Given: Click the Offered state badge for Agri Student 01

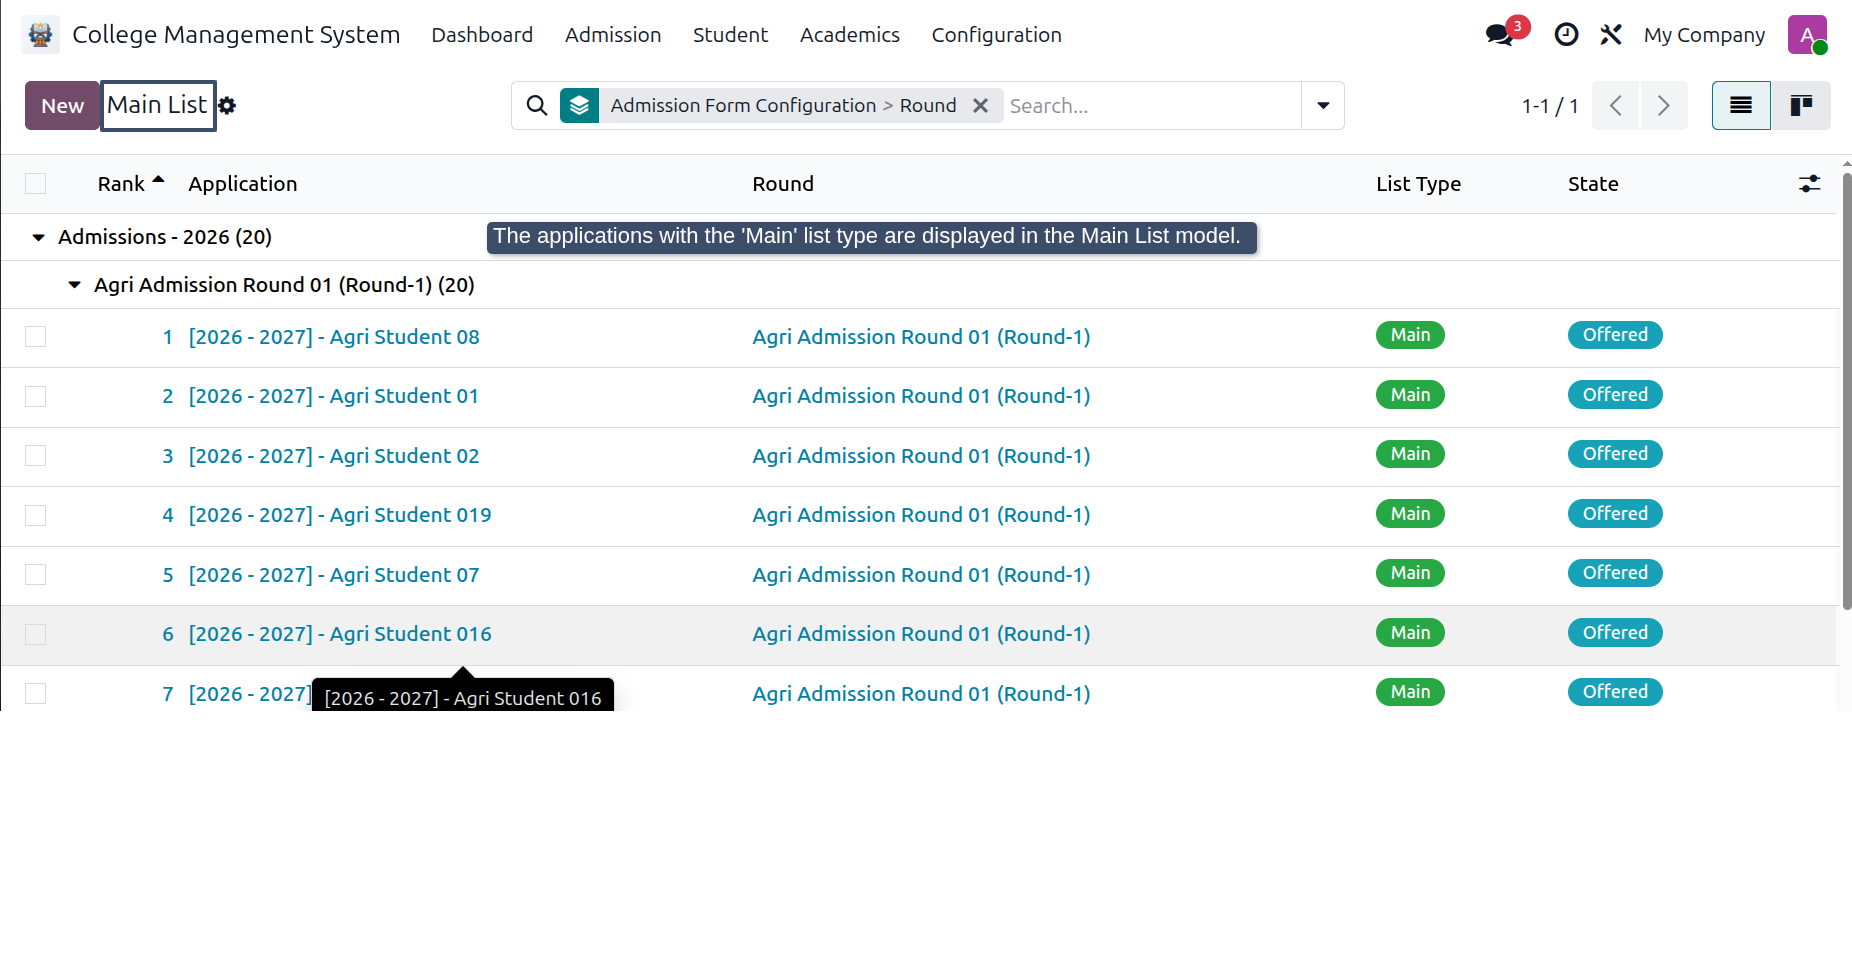Looking at the screenshot, I should 1615,395.
